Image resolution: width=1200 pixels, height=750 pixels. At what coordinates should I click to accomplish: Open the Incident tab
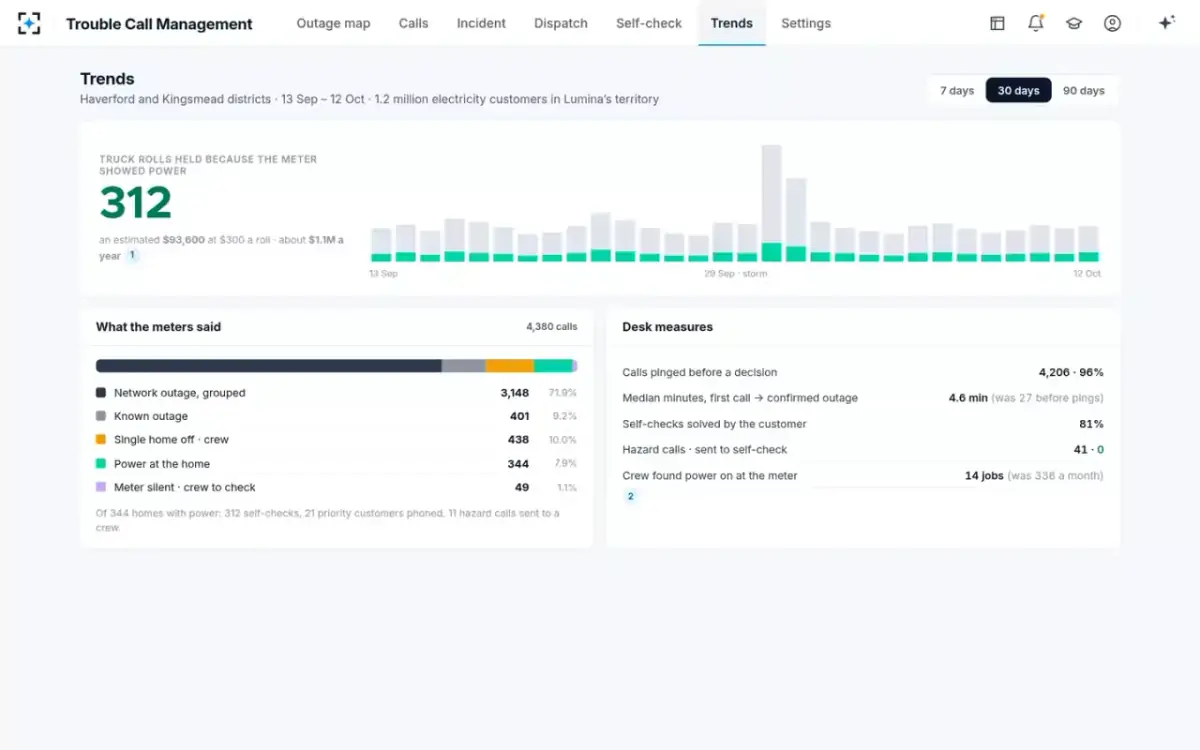point(481,23)
